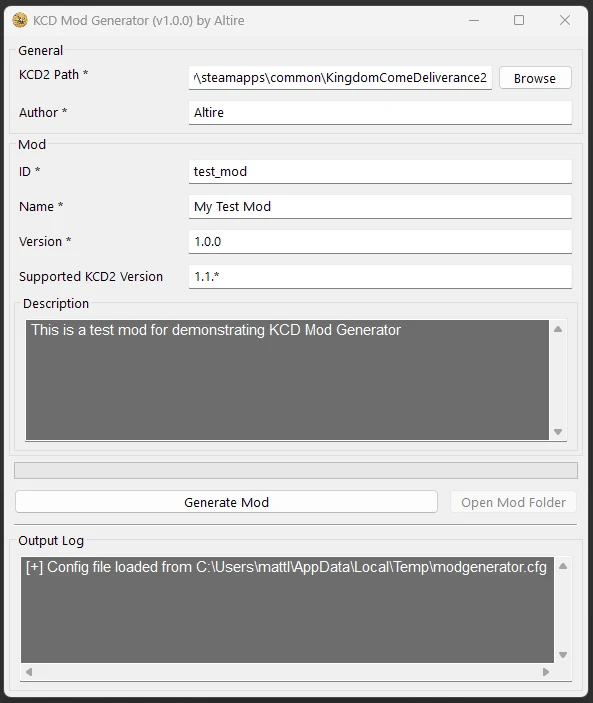Click the Description scroll up arrow
This screenshot has width=593, height=703.
coord(558,329)
